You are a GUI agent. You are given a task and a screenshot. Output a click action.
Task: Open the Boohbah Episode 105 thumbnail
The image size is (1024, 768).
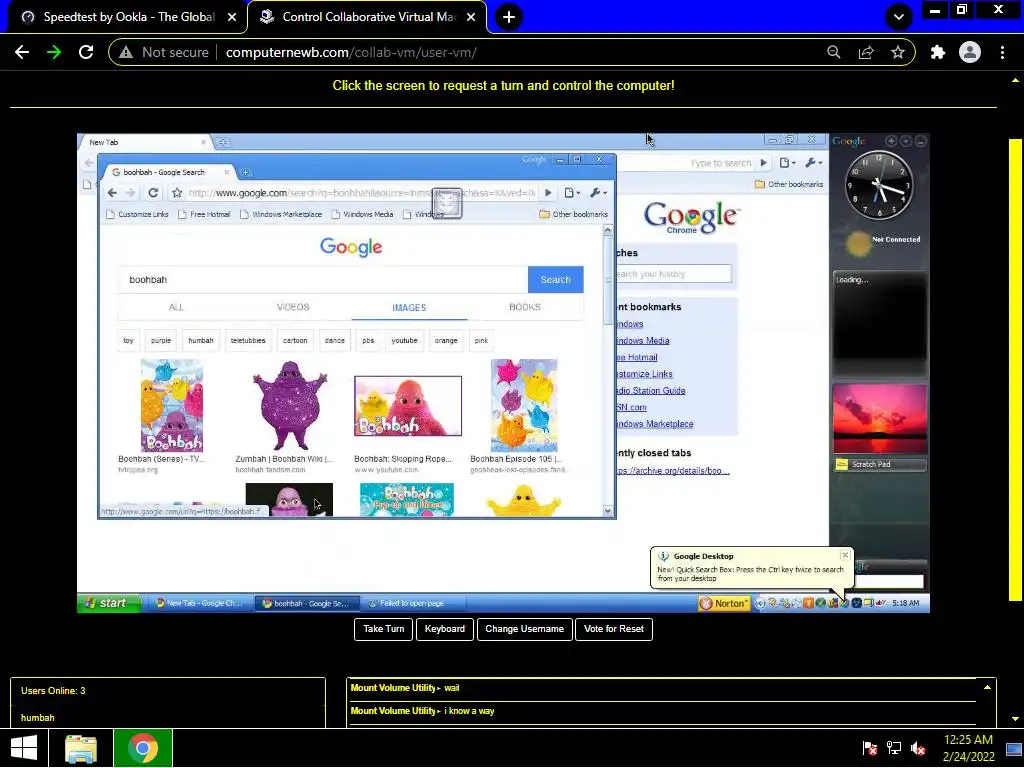[524, 405]
